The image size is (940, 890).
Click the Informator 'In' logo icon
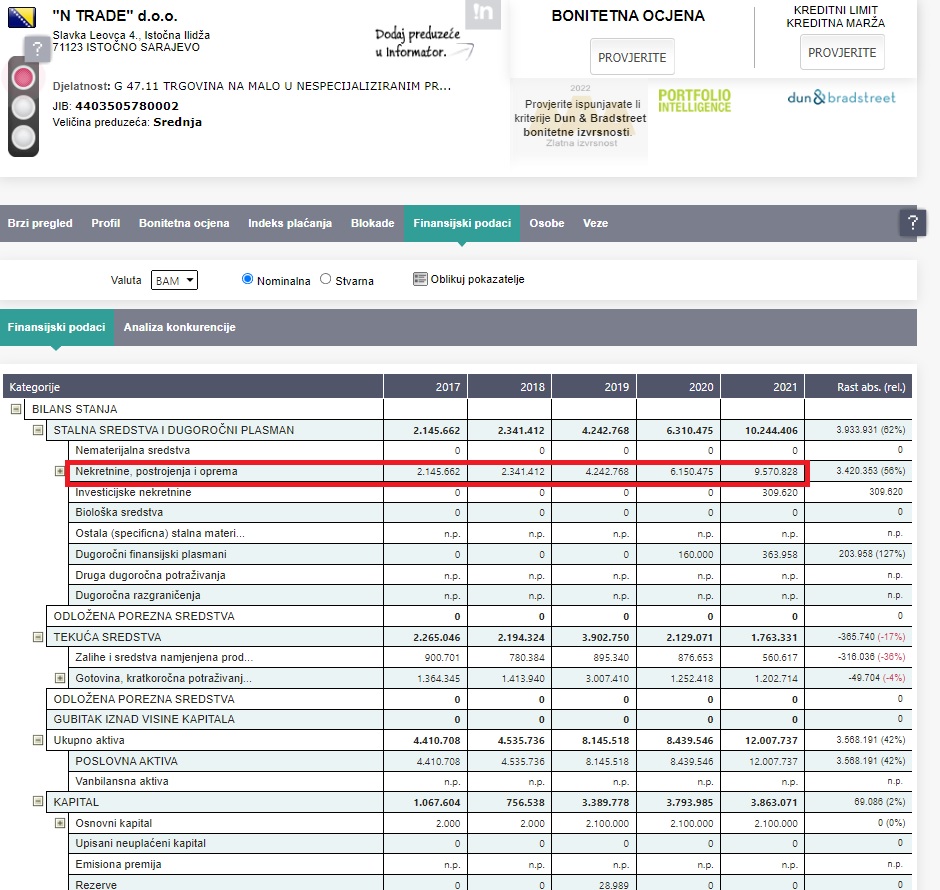click(x=484, y=13)
